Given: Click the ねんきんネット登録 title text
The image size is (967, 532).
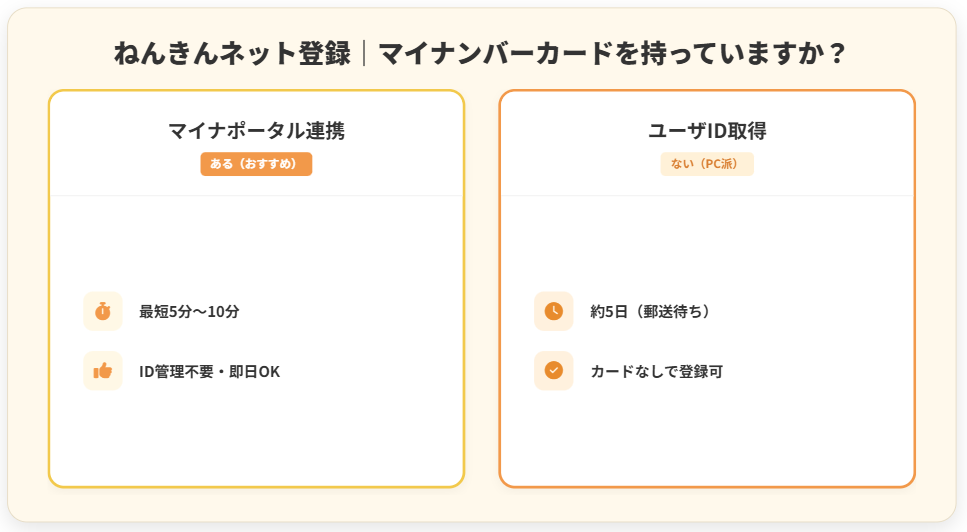Looking at the screenshot, I should 232,53.
